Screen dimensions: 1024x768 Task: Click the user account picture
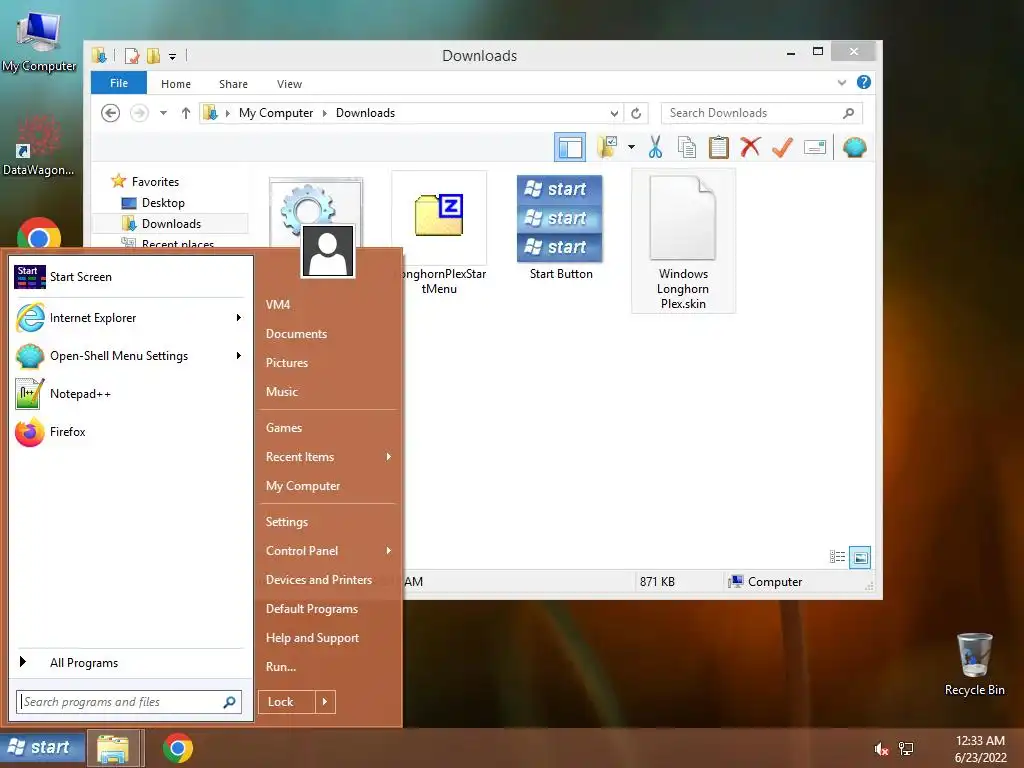[x=328, y=251]
